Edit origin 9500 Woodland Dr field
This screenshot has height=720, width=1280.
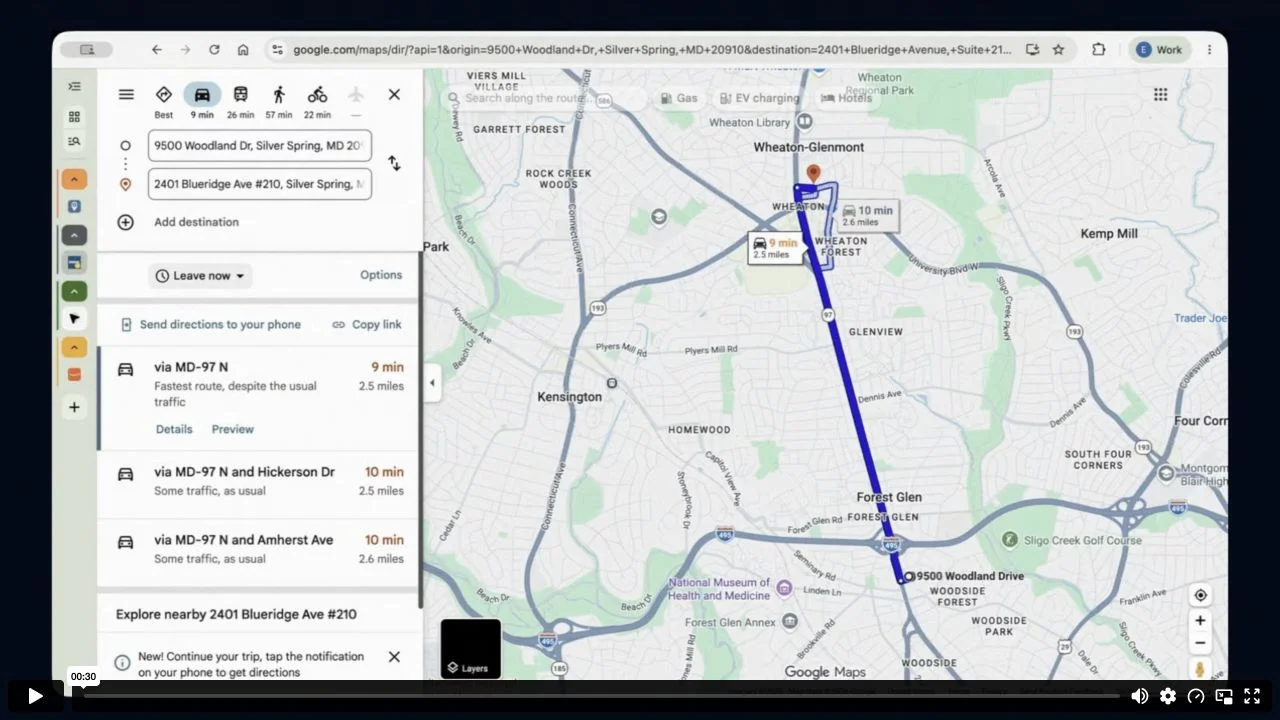(260, 146)
